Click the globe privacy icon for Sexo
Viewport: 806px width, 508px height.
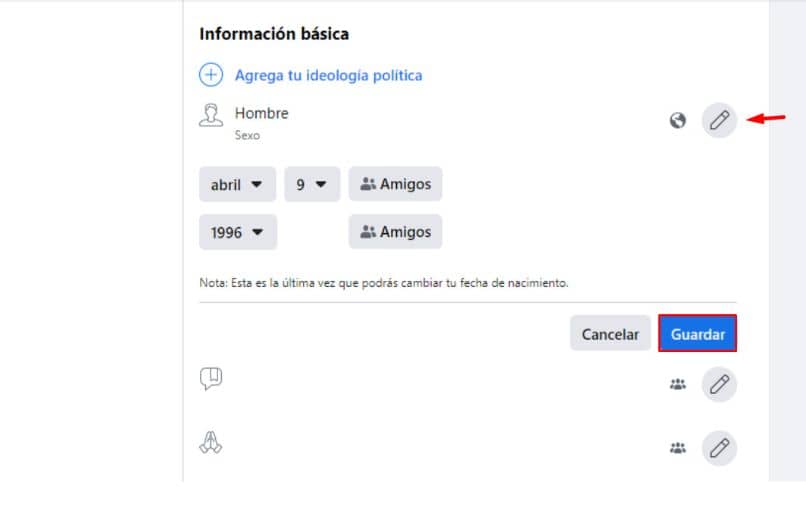click(678, 121)
